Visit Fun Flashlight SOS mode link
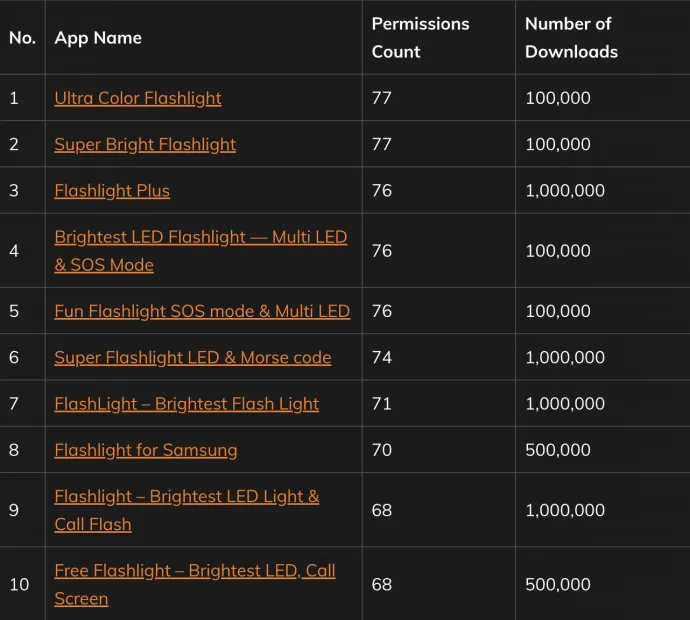This screenshot has height=620, width=690. tap(202, 311)
